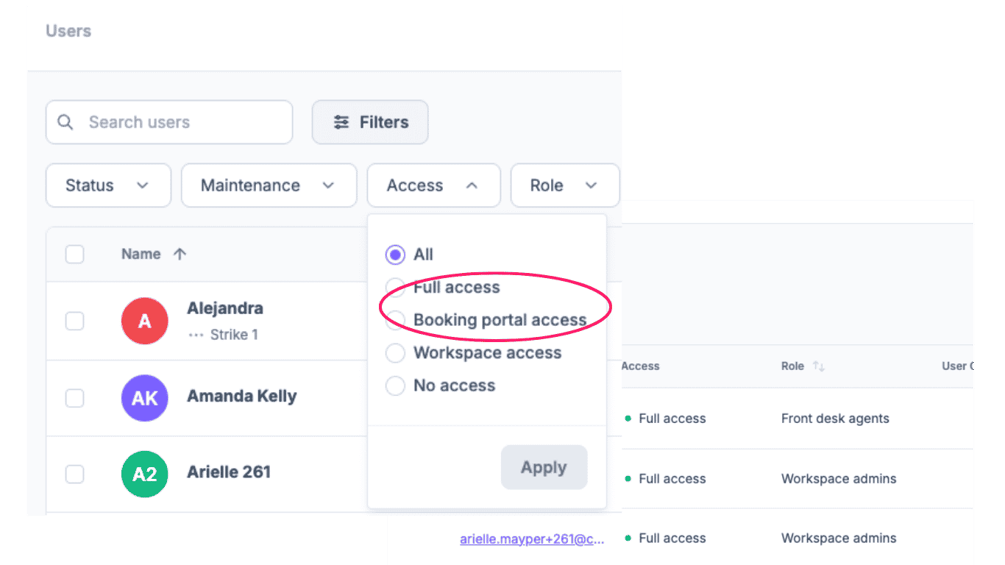The height and width of the screenshot is (565, 1005).
Task: Click the Role column header label
Action: 792,366
